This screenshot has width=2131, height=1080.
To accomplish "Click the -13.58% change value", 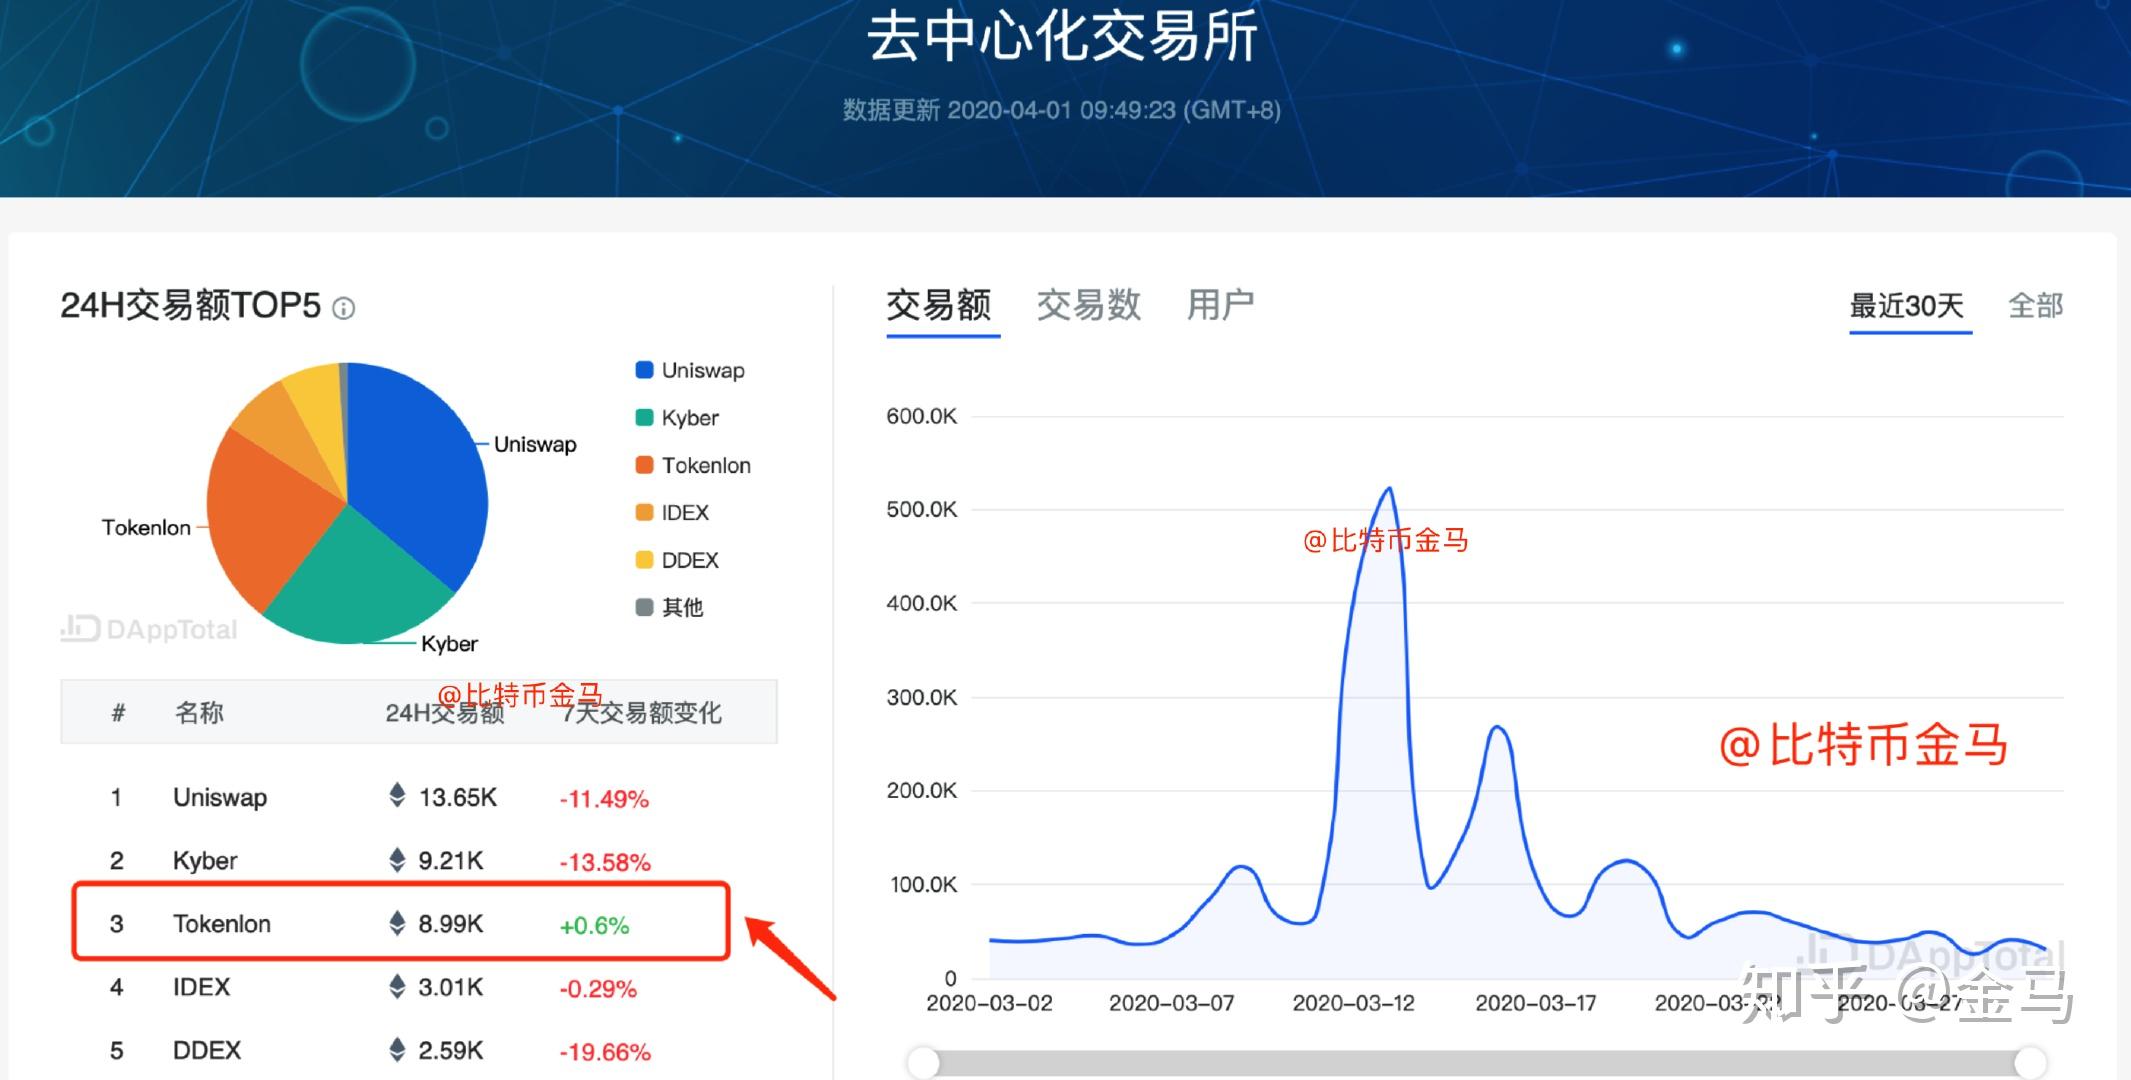I will [605, 862].
